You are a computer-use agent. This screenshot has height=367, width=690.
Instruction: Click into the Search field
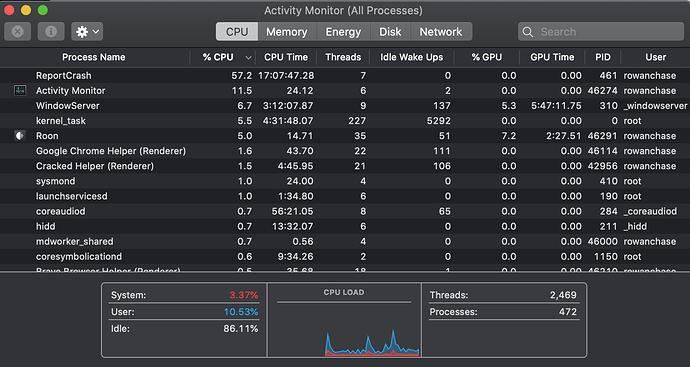tap(601, 32)
